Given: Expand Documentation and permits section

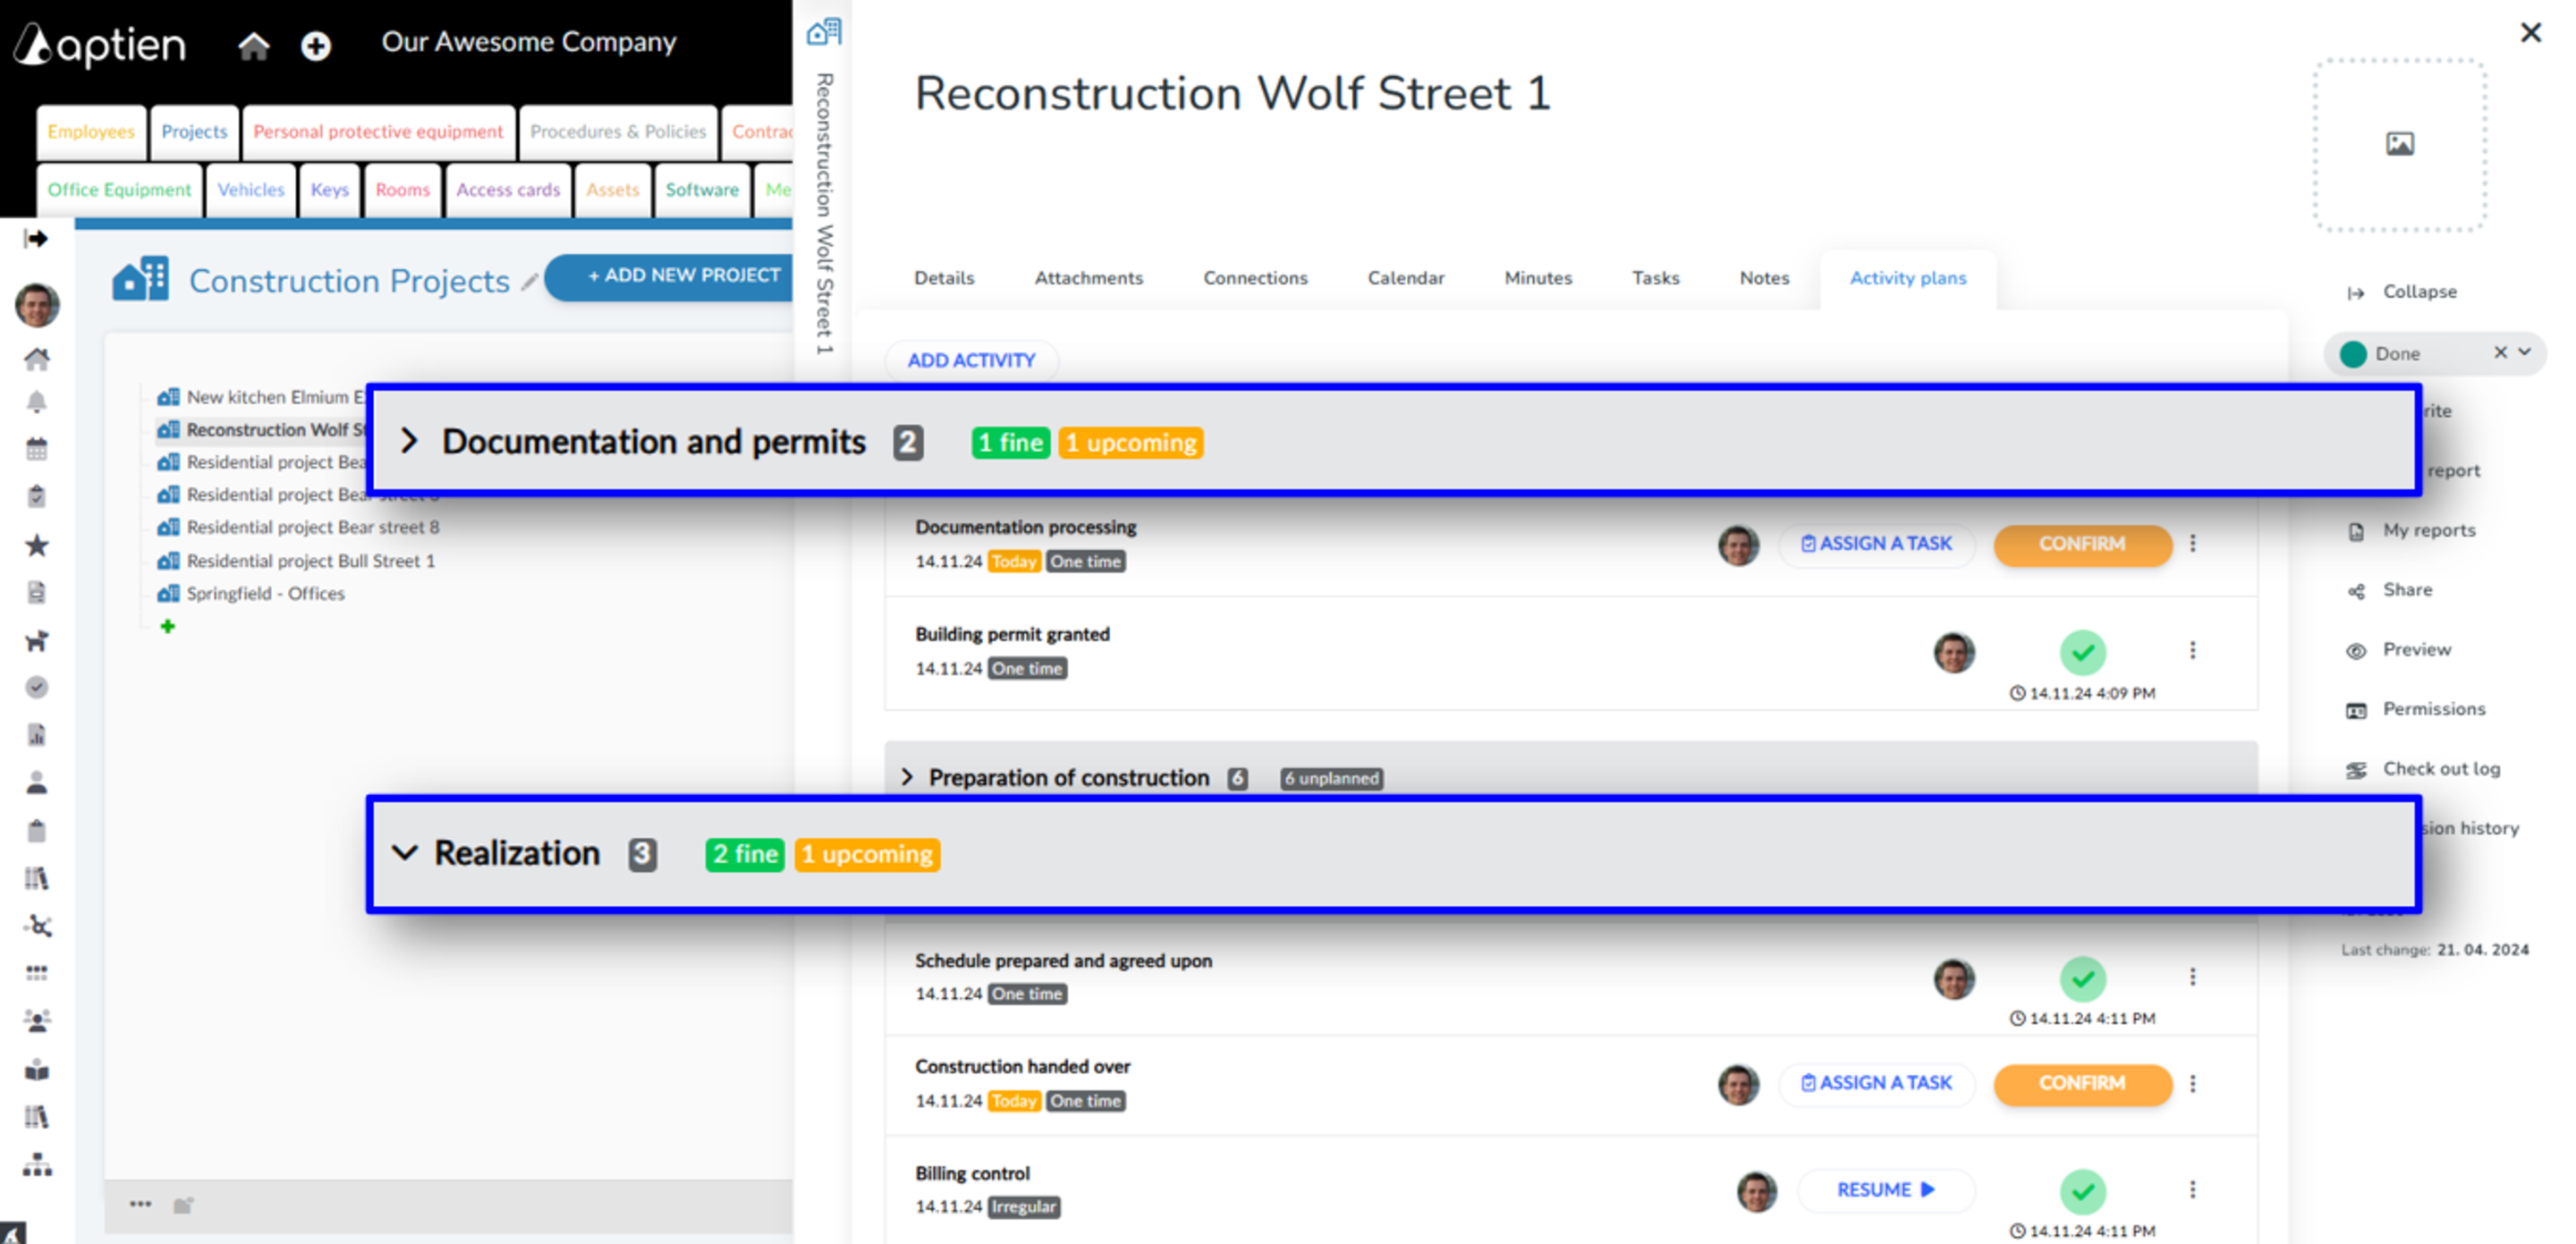Looking at the screenshot, I should pyautogui.click(x=409, y=441).
